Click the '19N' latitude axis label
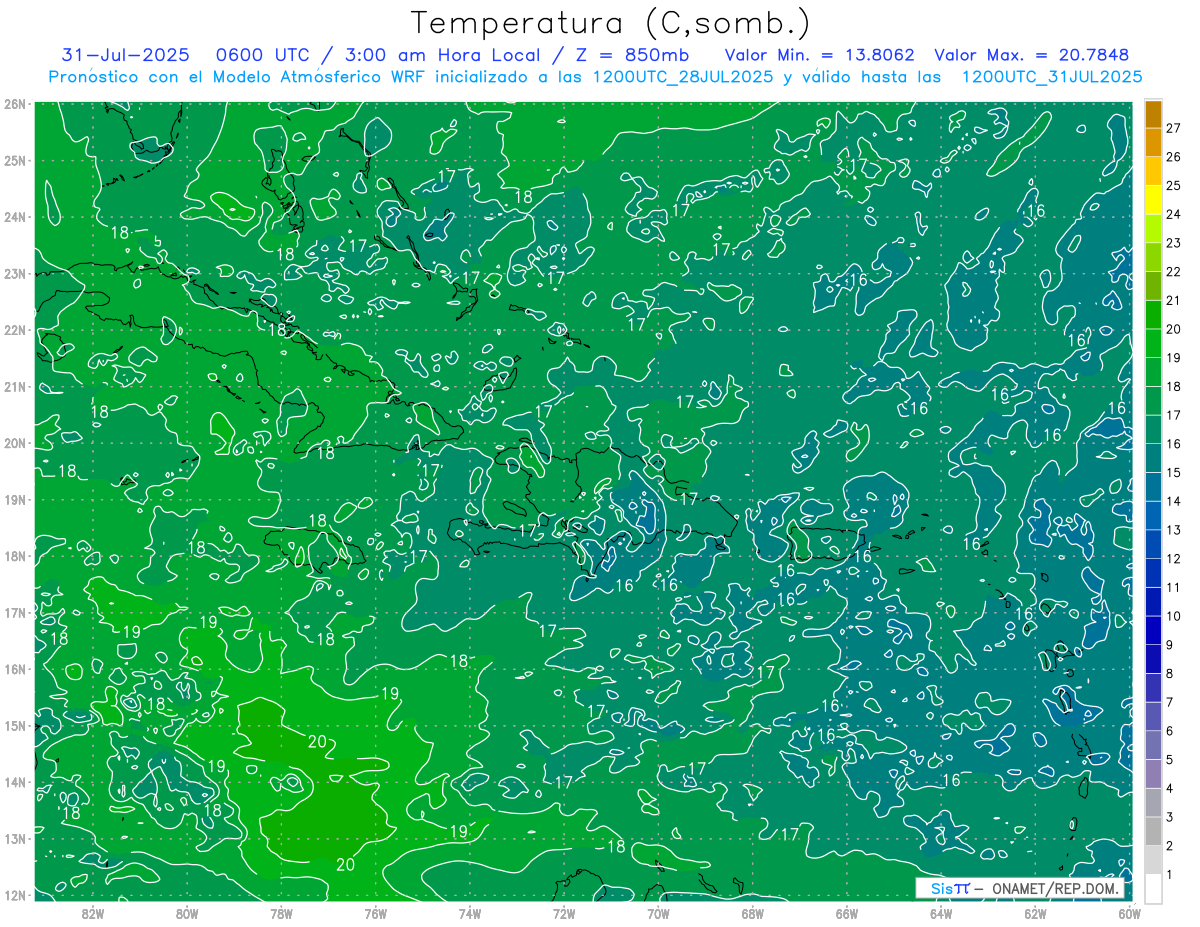 (x=14, y=500)
